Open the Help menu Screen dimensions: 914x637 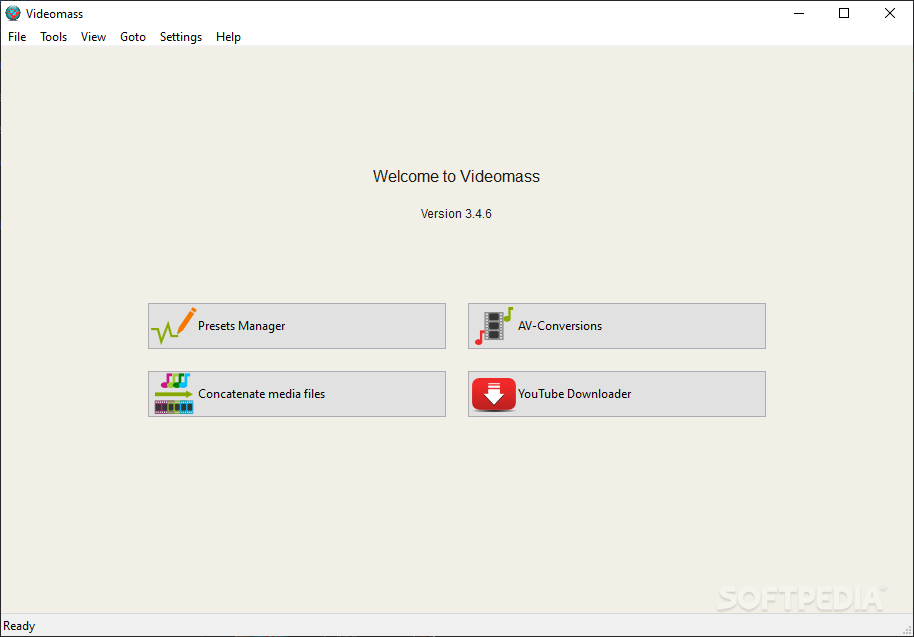coord(228,37)
